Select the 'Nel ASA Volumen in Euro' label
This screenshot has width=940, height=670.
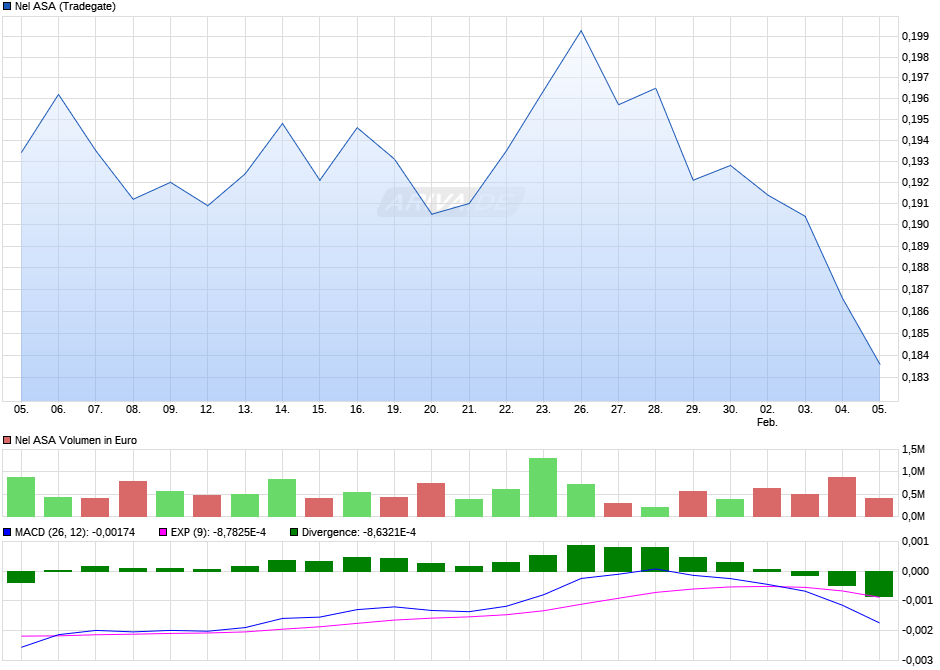pos(76,440)
